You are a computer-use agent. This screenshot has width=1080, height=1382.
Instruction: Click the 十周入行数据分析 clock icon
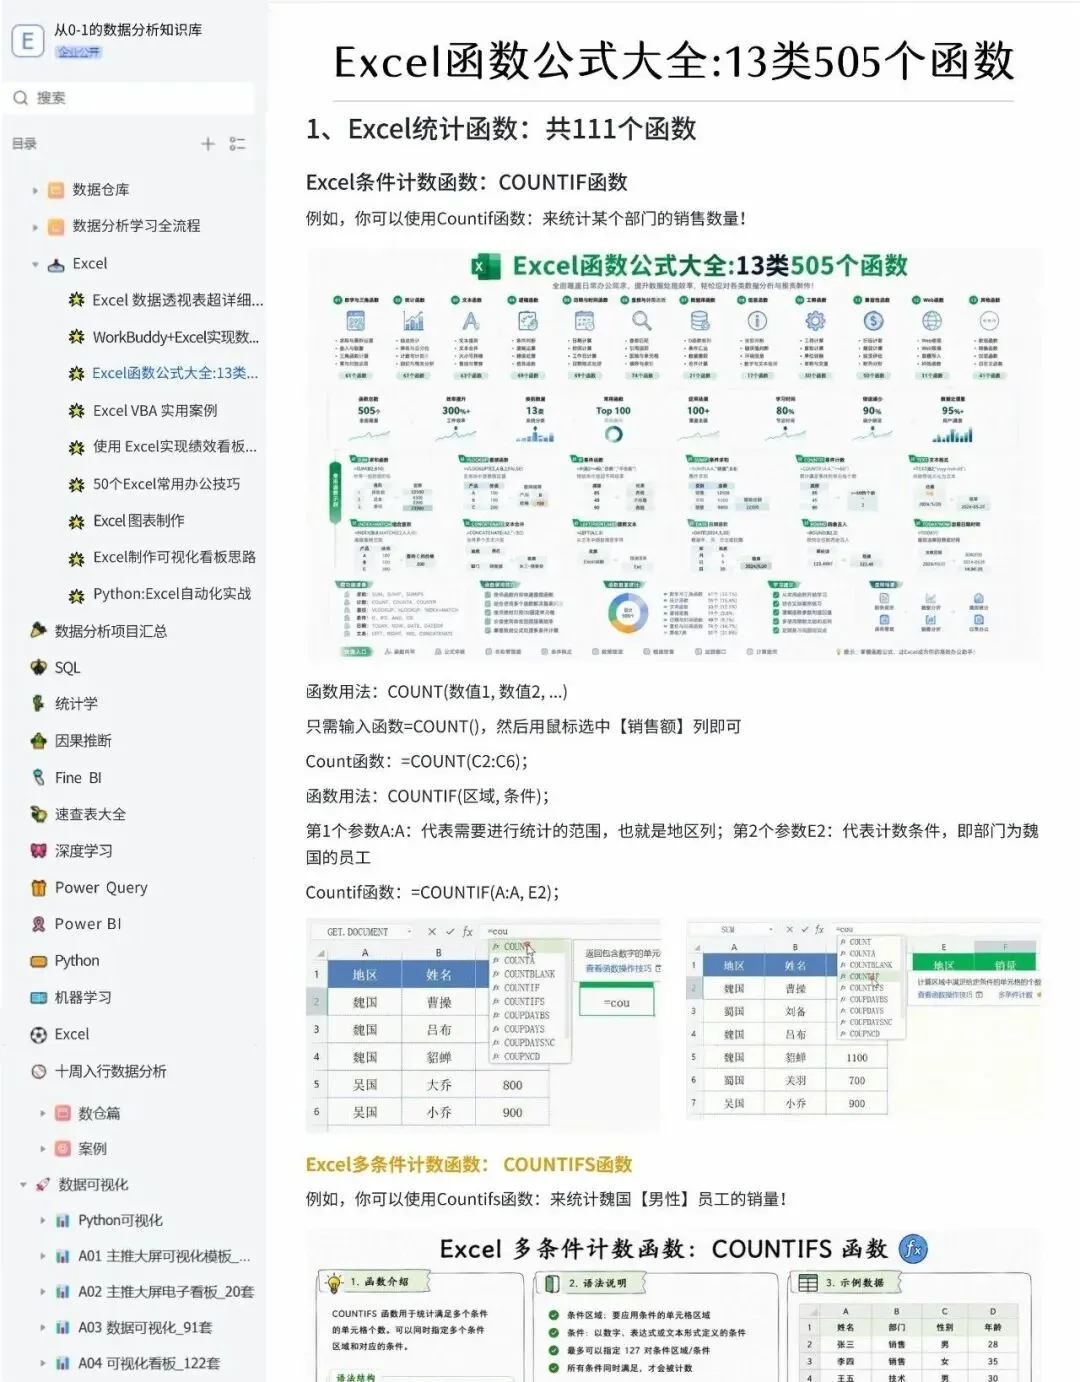tap(38, 1071)
